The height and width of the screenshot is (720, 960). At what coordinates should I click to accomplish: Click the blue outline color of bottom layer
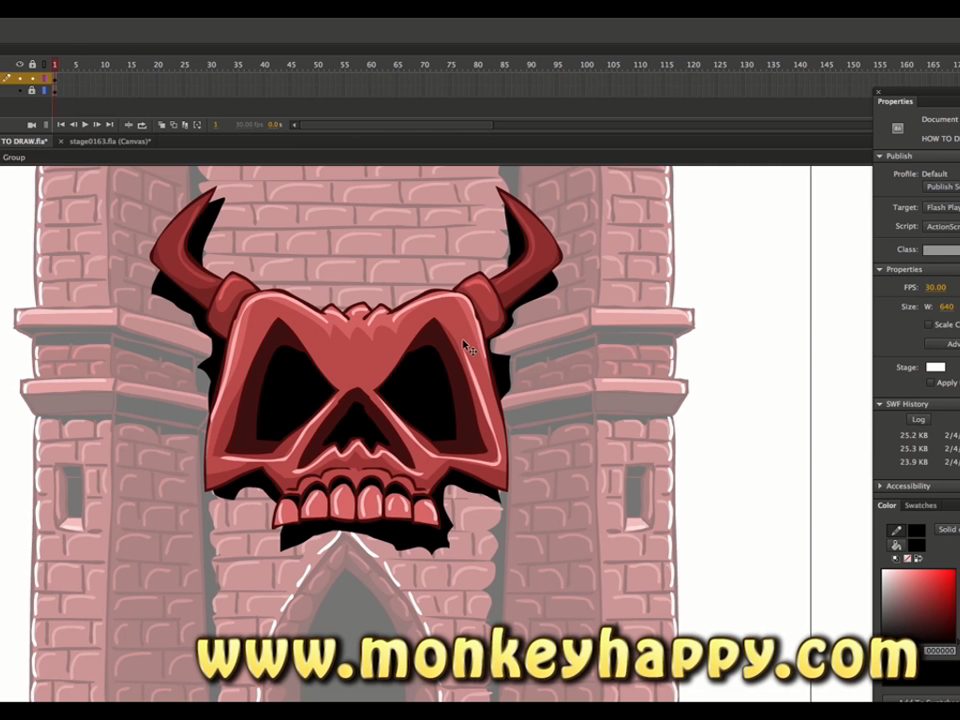45,91
